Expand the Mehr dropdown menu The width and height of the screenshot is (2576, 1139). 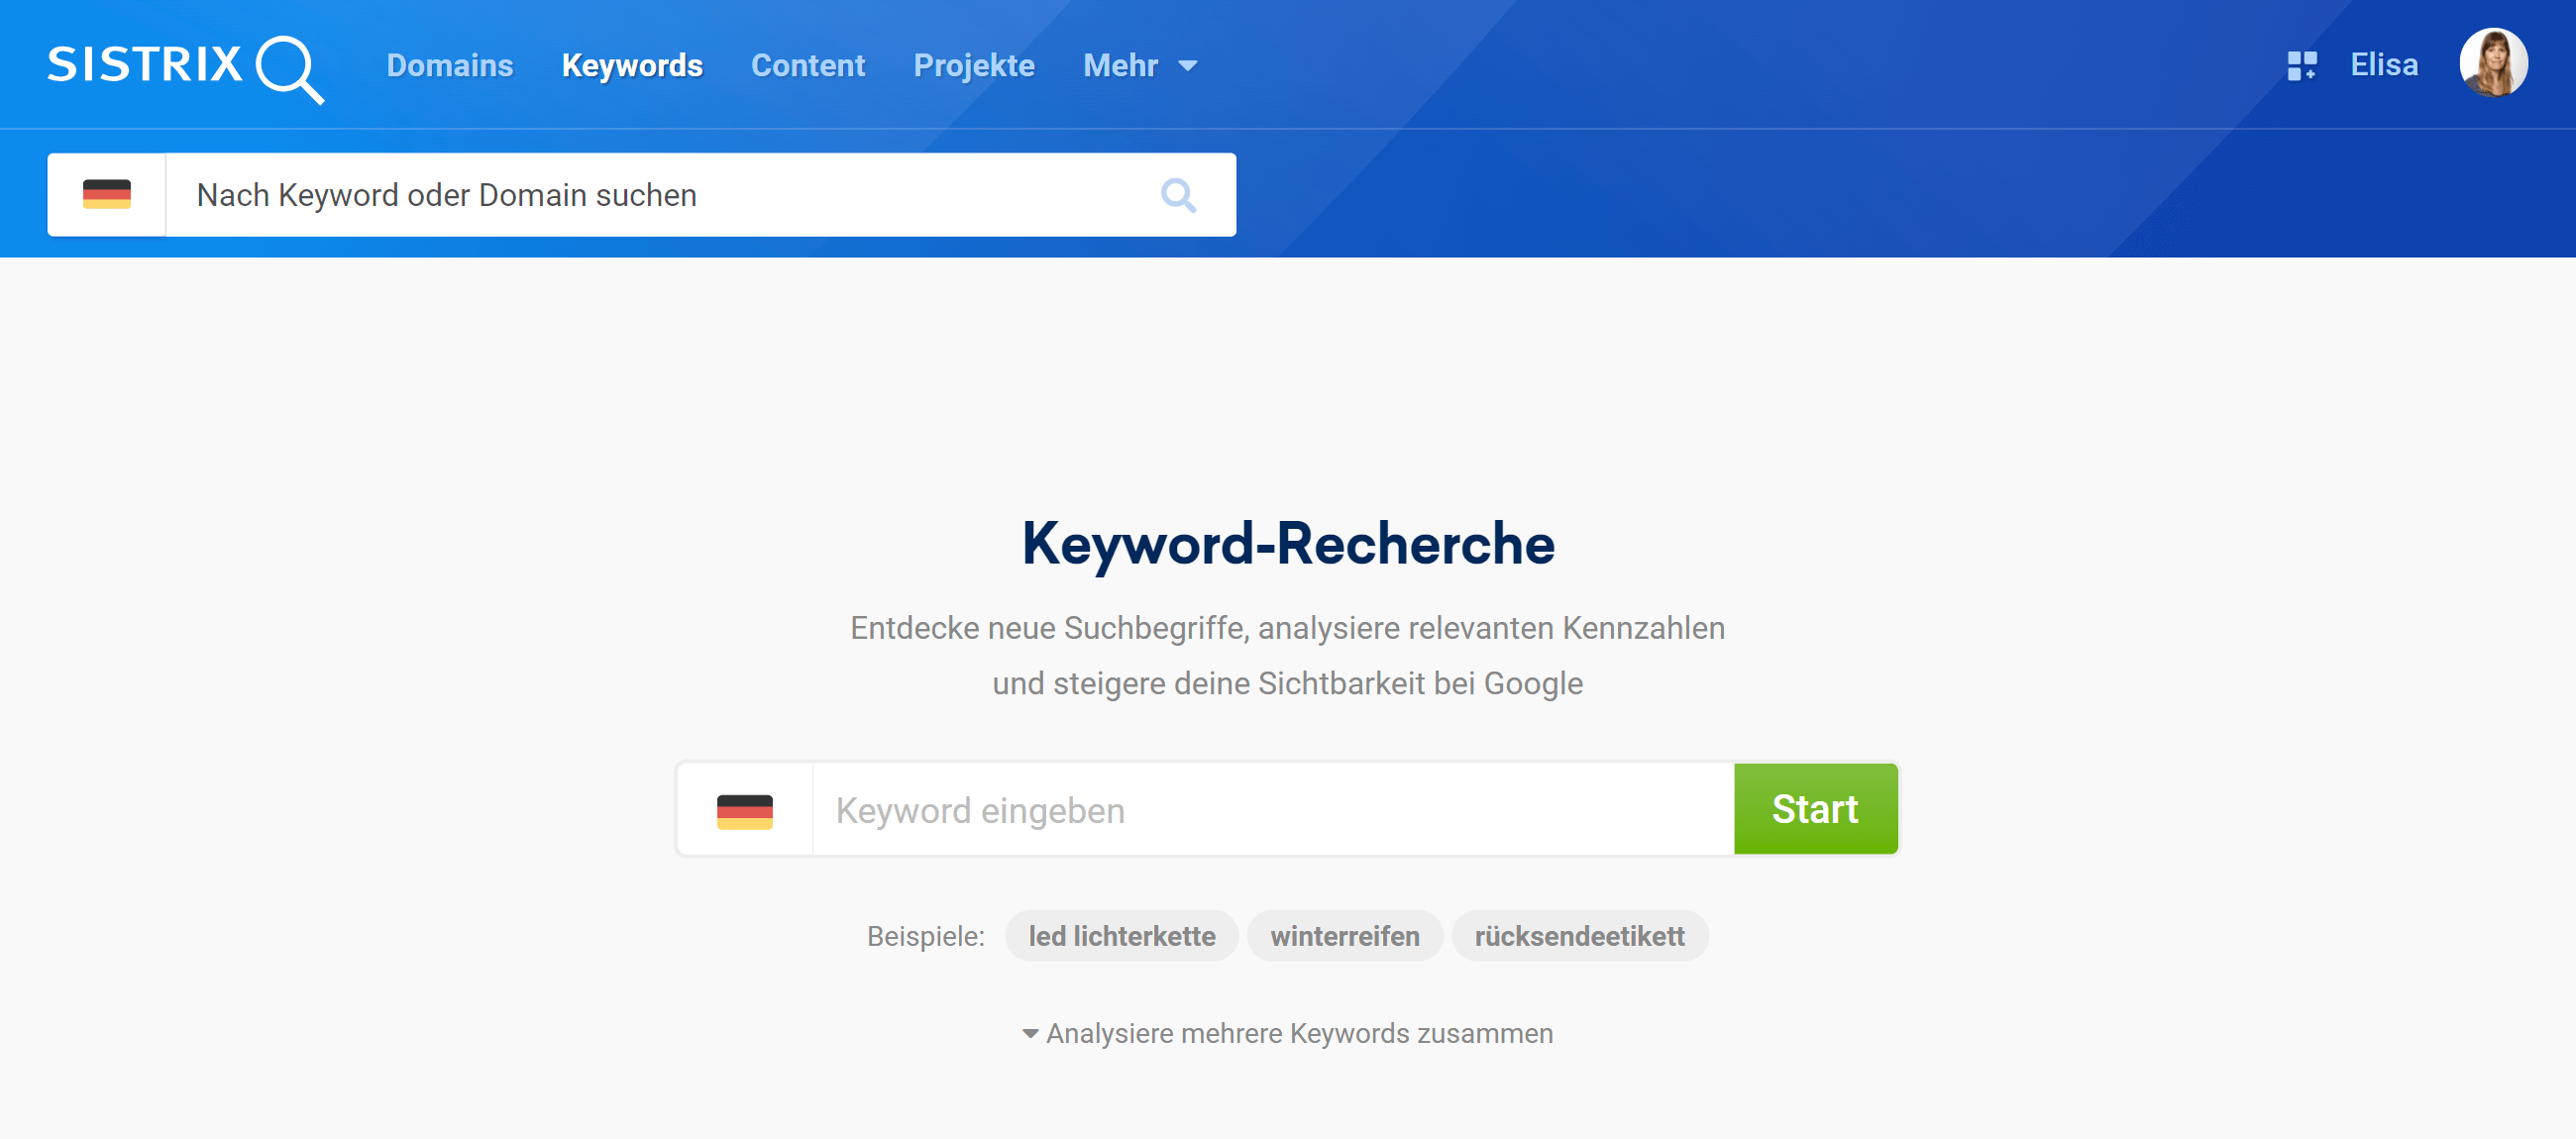pyautogui.click(x=1120, y=66)
